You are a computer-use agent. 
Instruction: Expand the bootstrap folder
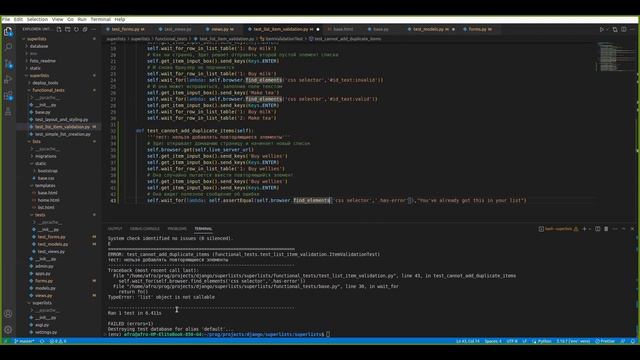pyautogui.click(x=48, y=171)
